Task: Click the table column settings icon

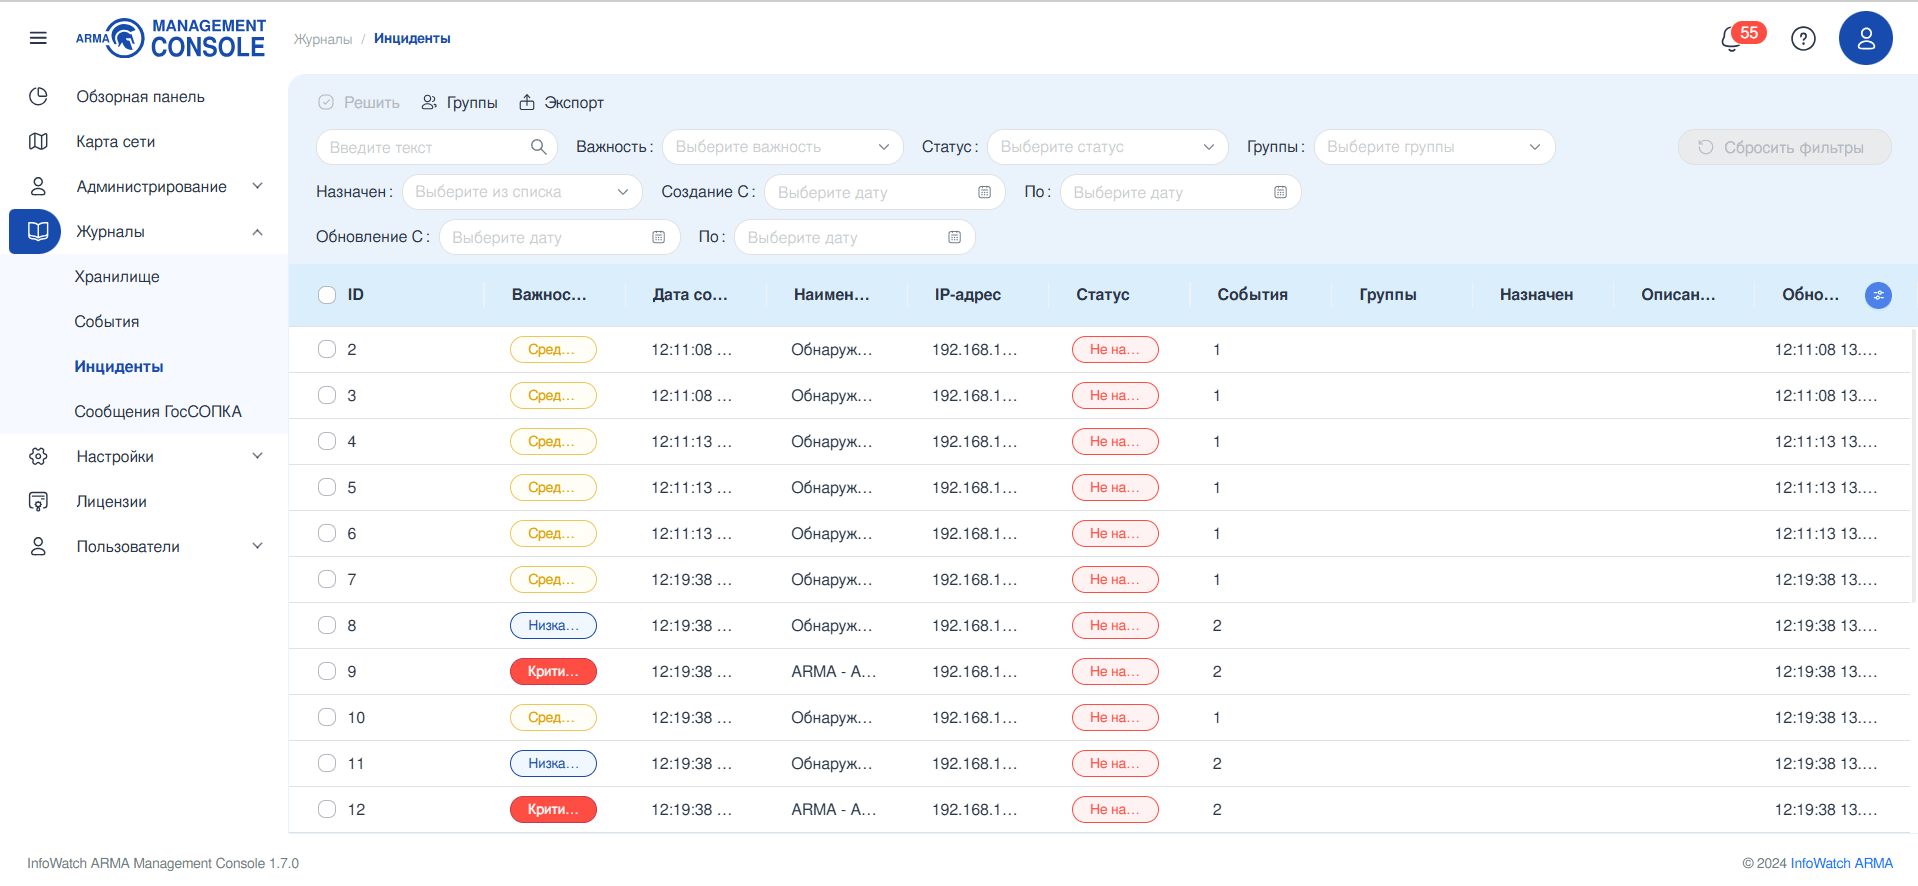Action: (x=1878, y=295)
